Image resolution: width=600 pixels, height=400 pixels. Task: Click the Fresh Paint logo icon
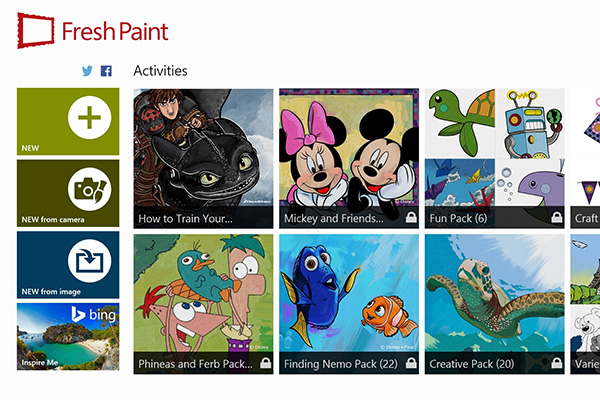click(x=36, y=32)
